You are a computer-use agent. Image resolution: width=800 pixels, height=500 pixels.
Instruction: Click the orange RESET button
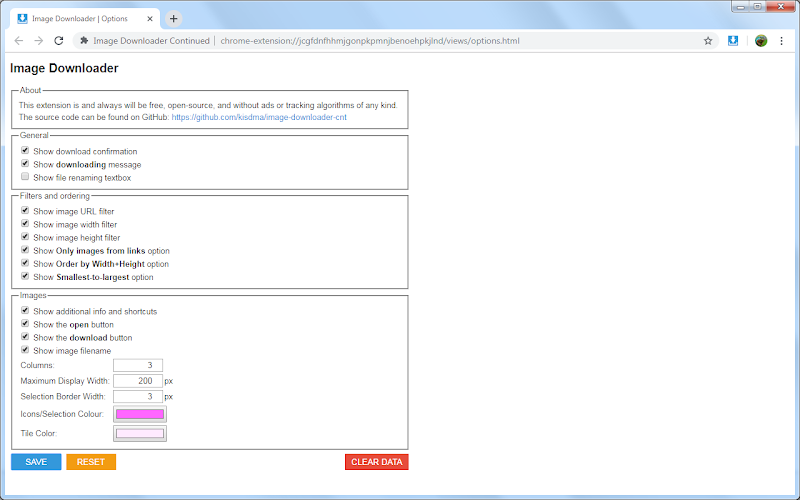91,462
